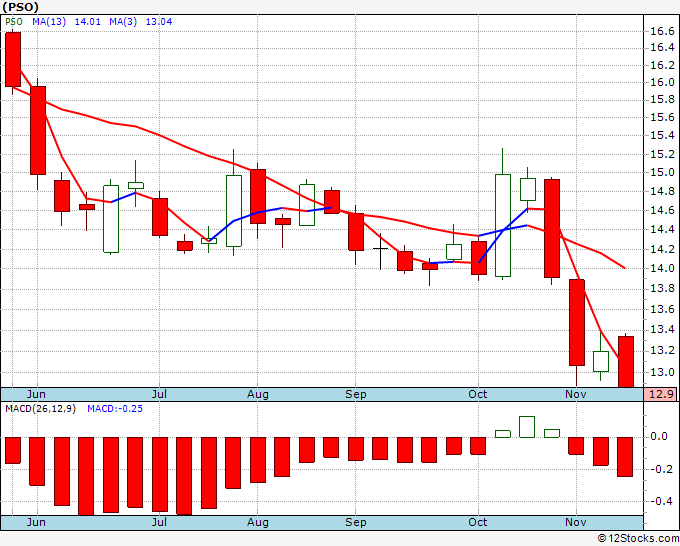Click the 14.01 moving average value
Image resolution: width=680 pixels, height=546 pixels.
(88, 22)
